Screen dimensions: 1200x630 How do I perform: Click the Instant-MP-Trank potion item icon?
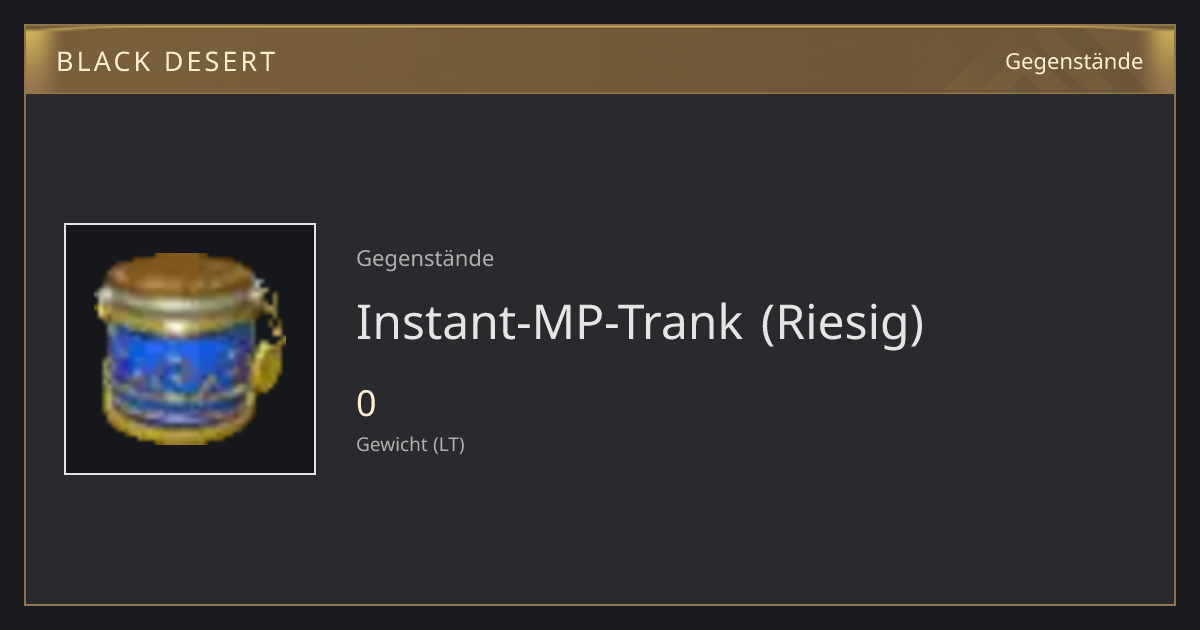(x=190, y=349)
